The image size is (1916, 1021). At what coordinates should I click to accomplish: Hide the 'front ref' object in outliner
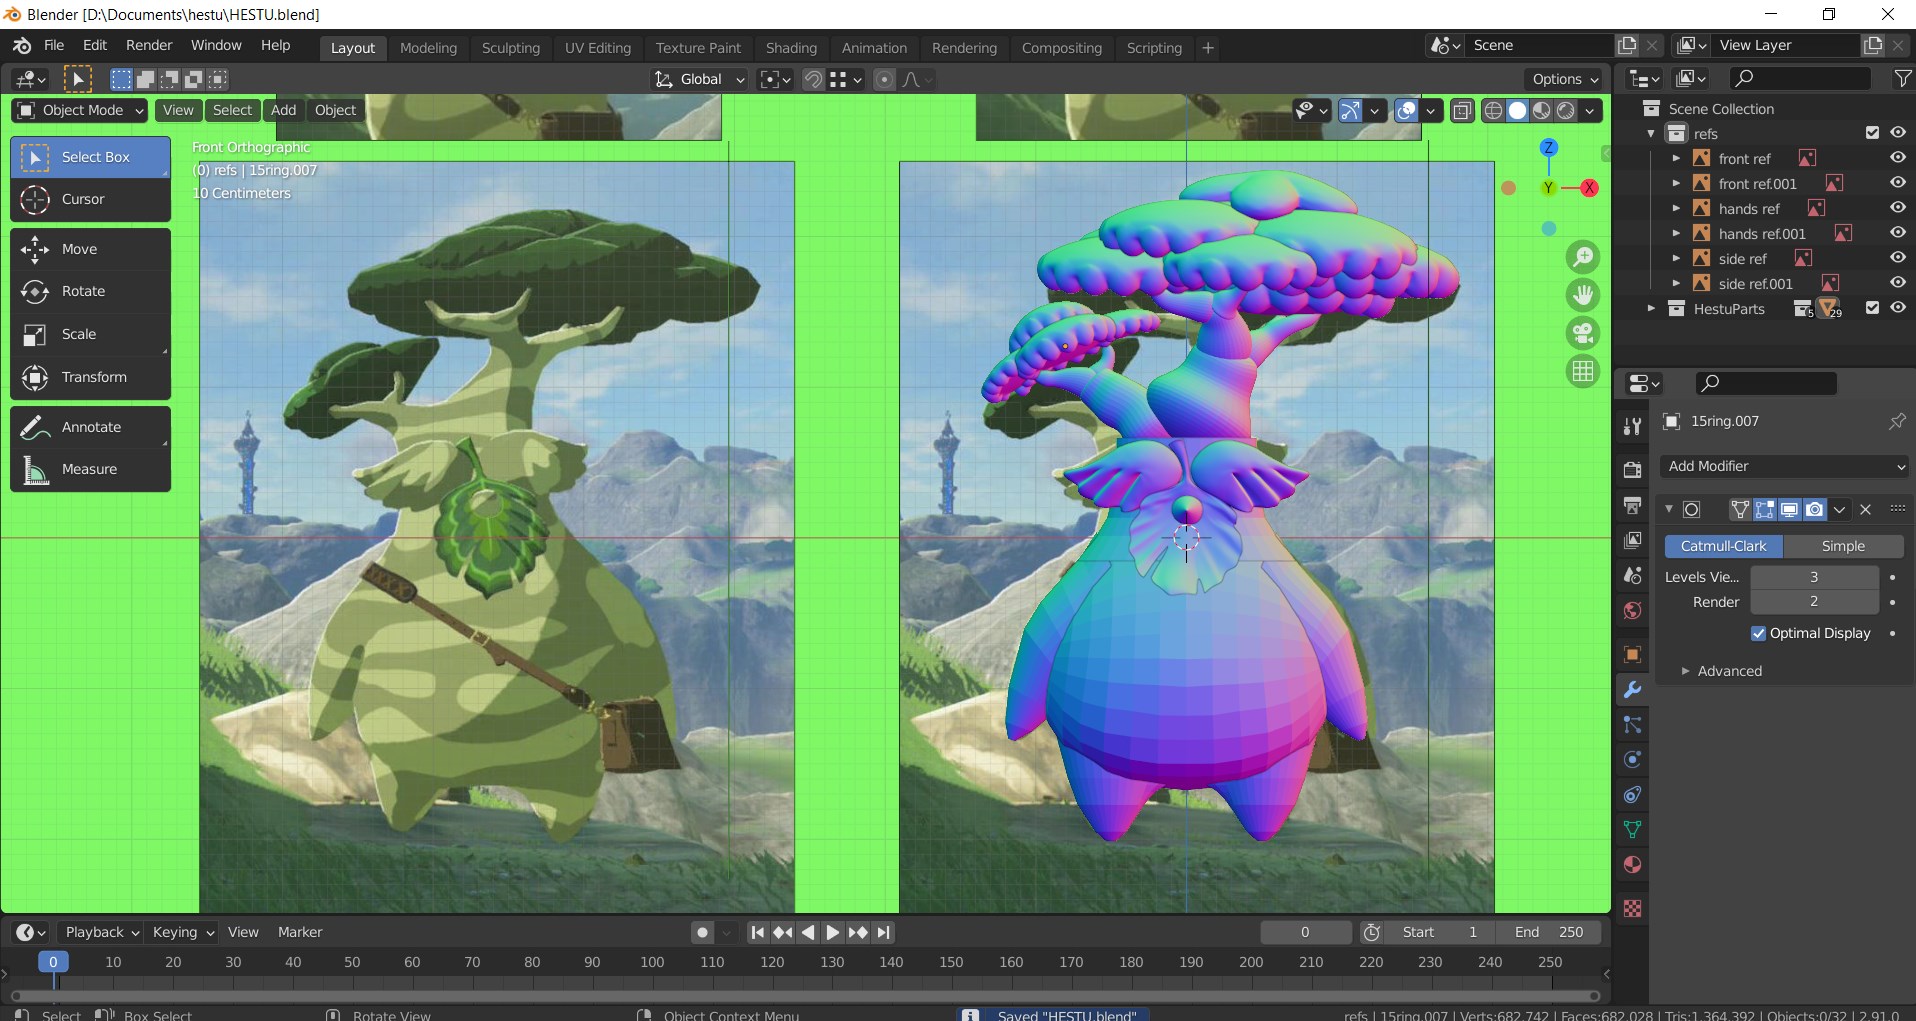(x=1897, y=158)
